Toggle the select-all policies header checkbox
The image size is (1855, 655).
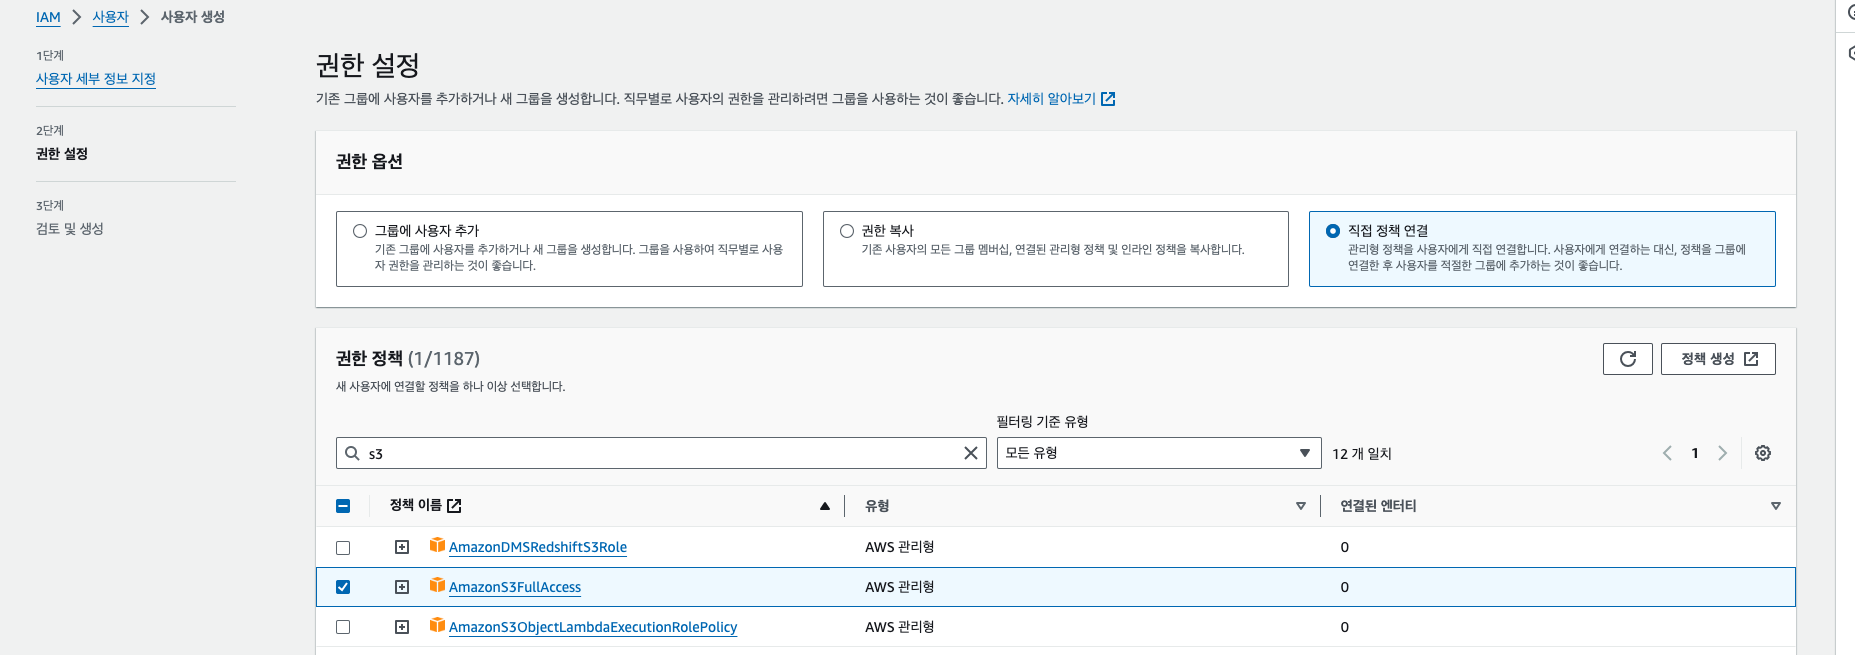343,506
